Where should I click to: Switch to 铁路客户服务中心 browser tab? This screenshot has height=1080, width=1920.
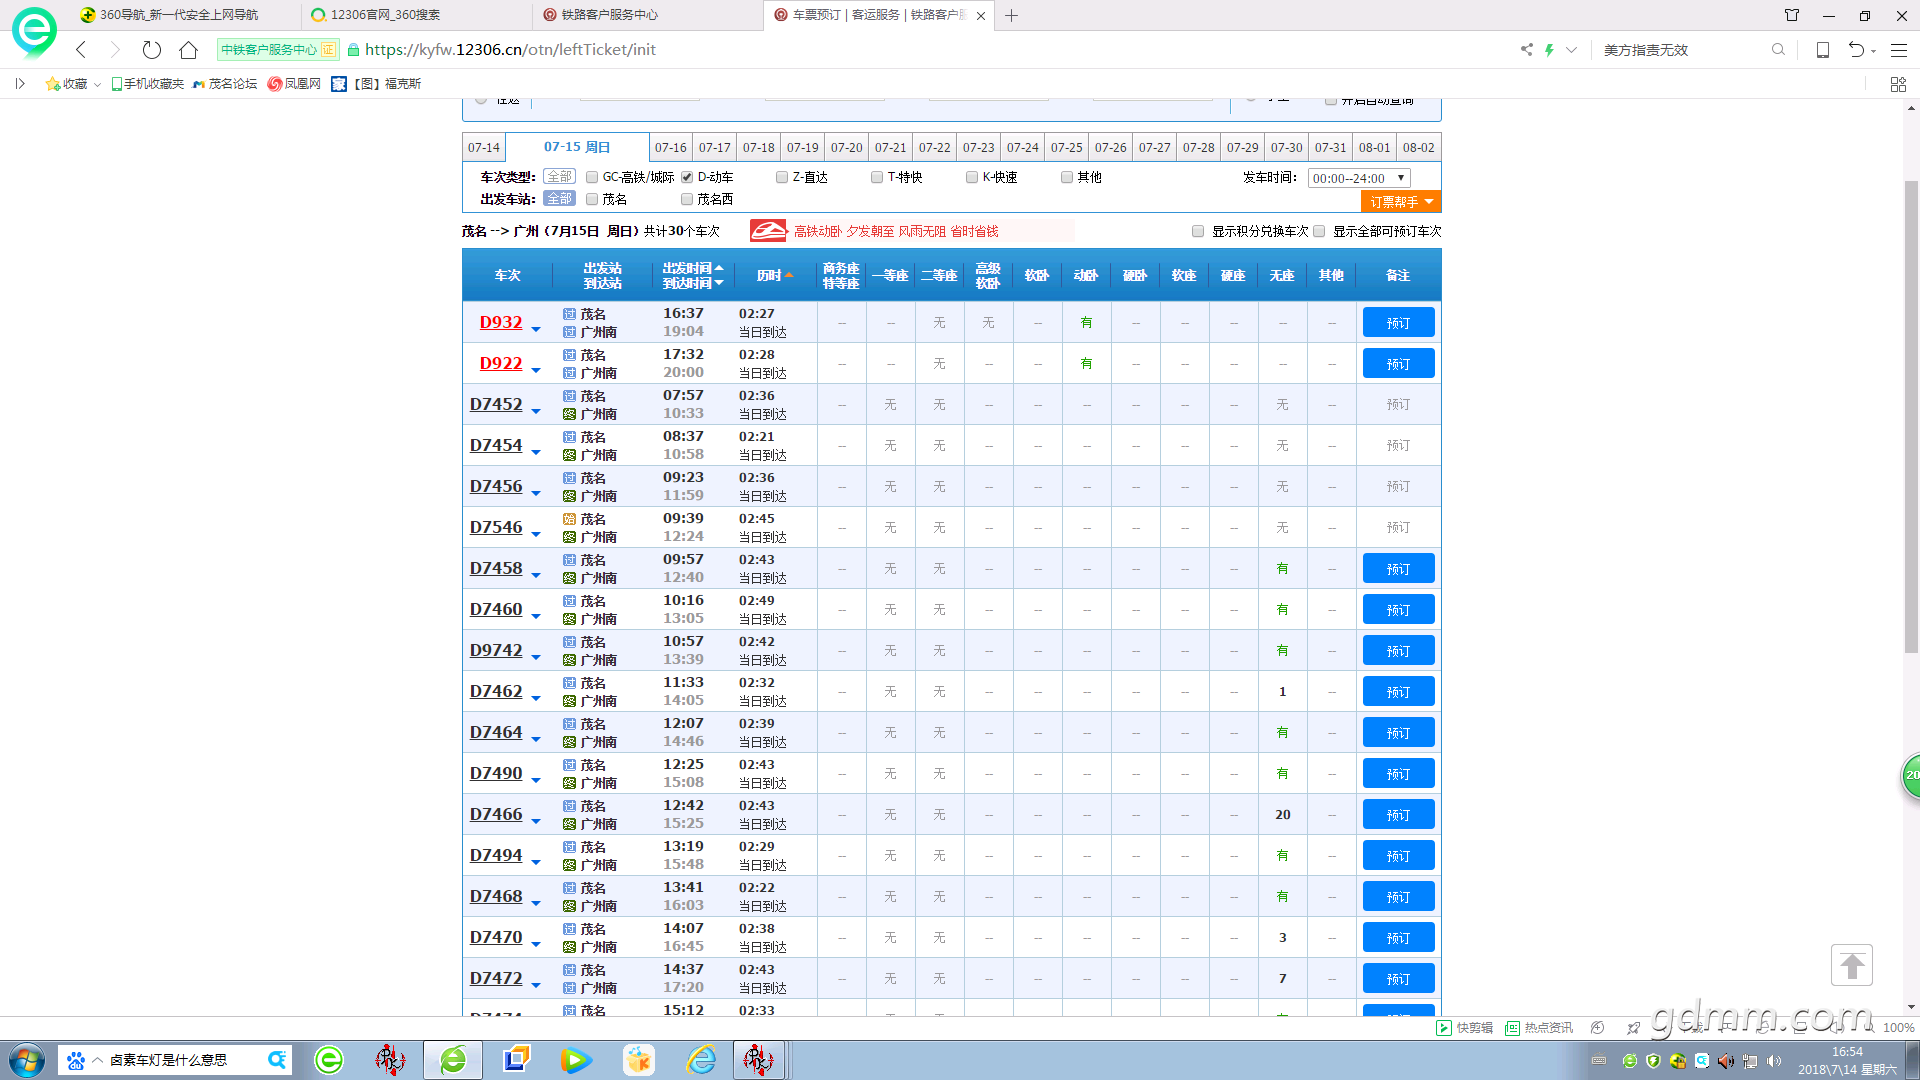click(648, 15)
